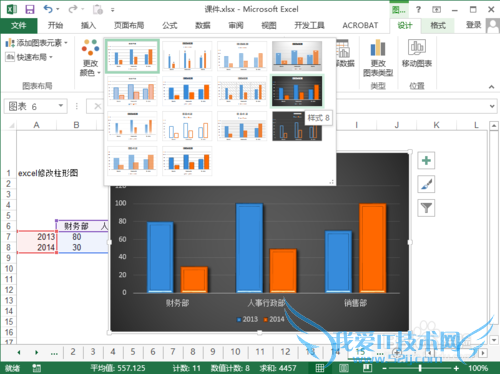Open sheet tab 10

point(235,352)
